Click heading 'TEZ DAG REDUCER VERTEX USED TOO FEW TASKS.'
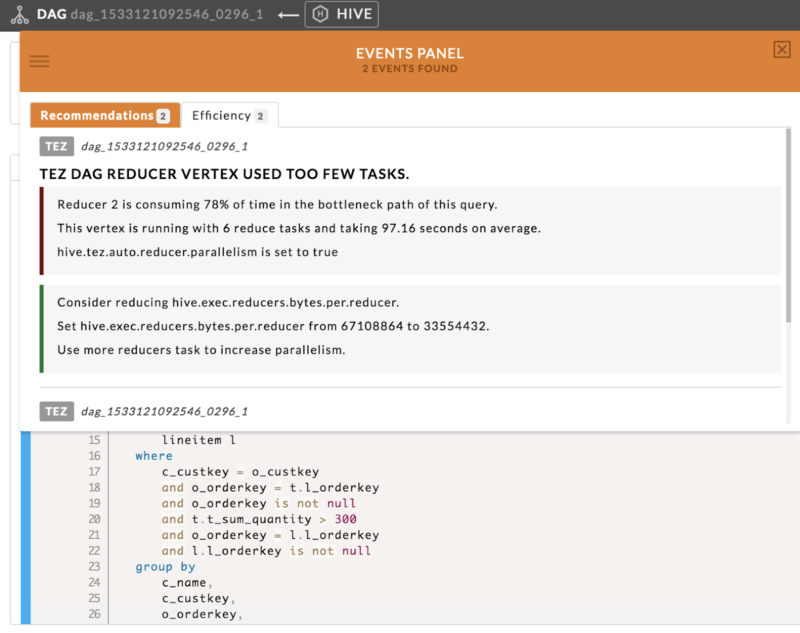This screenshot has height=633, width=800. click(x=224, y=174)
